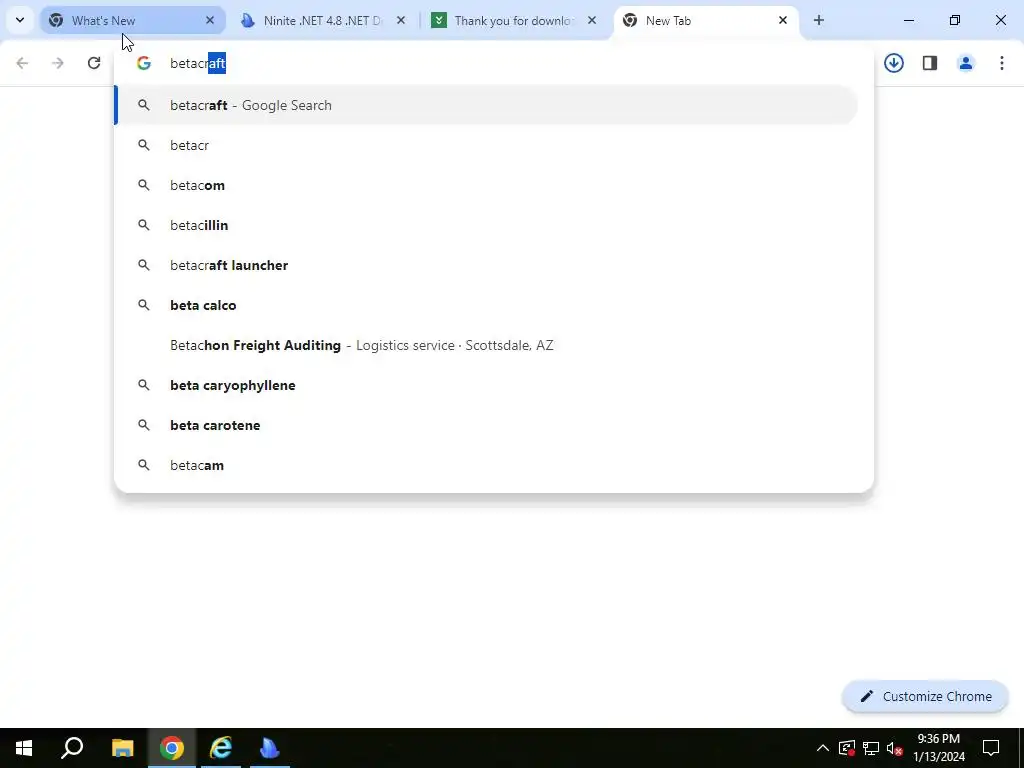Choose 'beta caryophyllene' suggestion
The width and height of the screenshot is (1024, 768).
pos(487,385)
